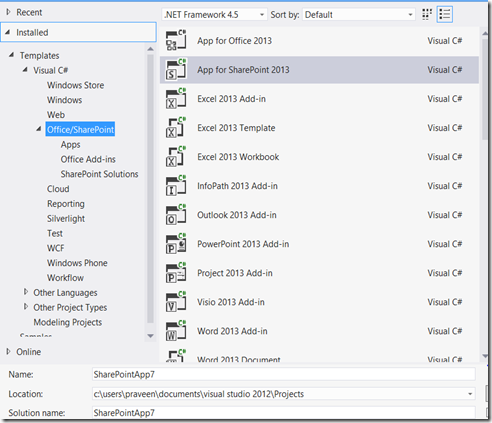Click the Word 2013 Add-in icon

[176, 330]
